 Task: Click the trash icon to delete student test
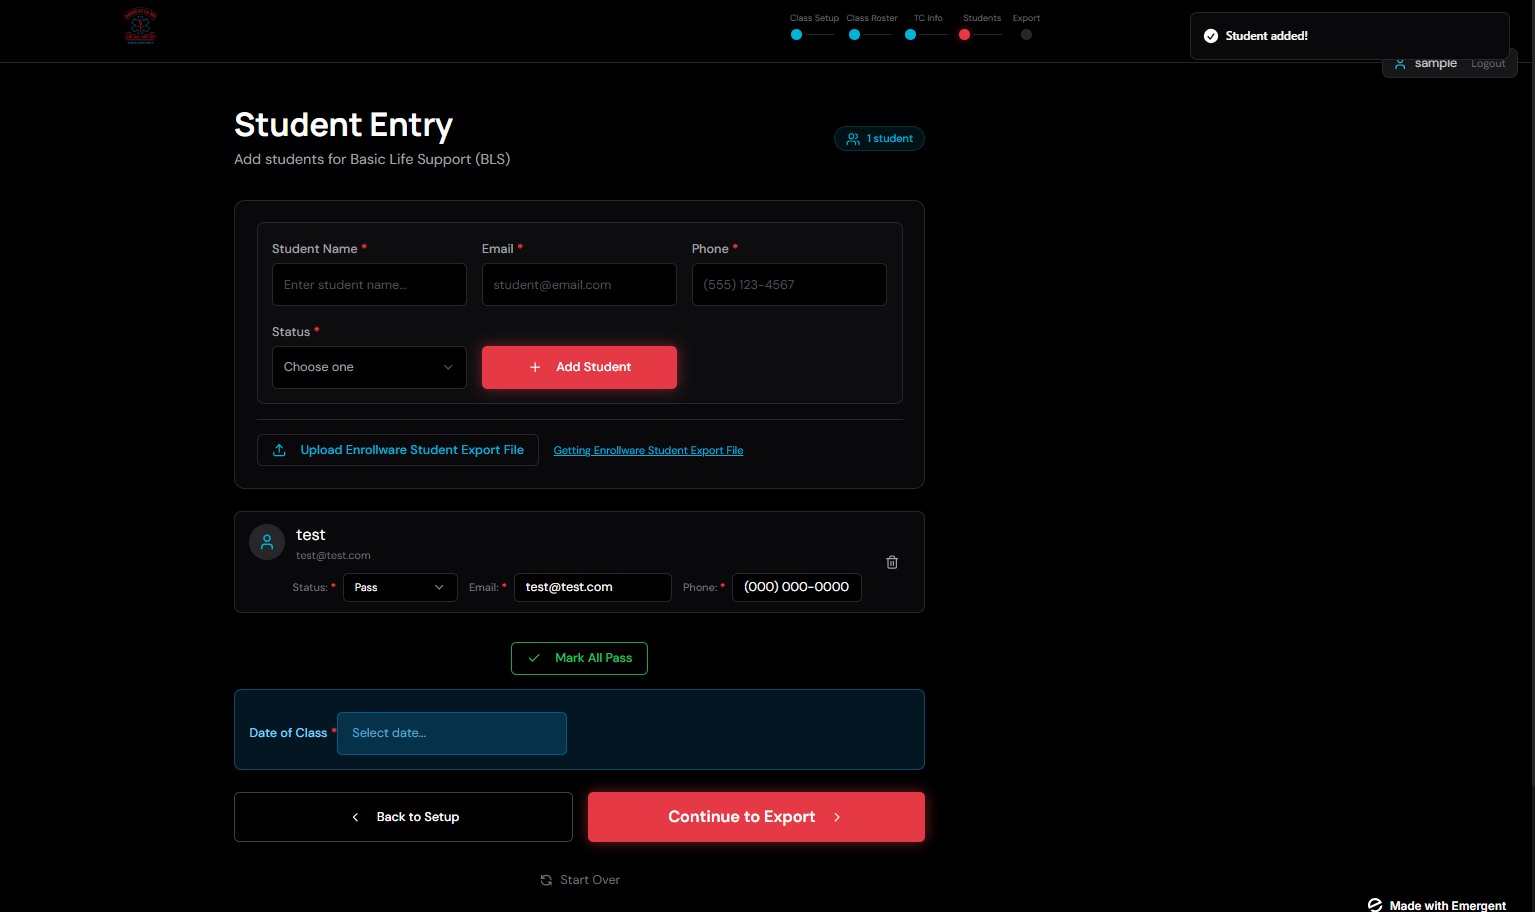pyautogui.click(x=892, y=562)
